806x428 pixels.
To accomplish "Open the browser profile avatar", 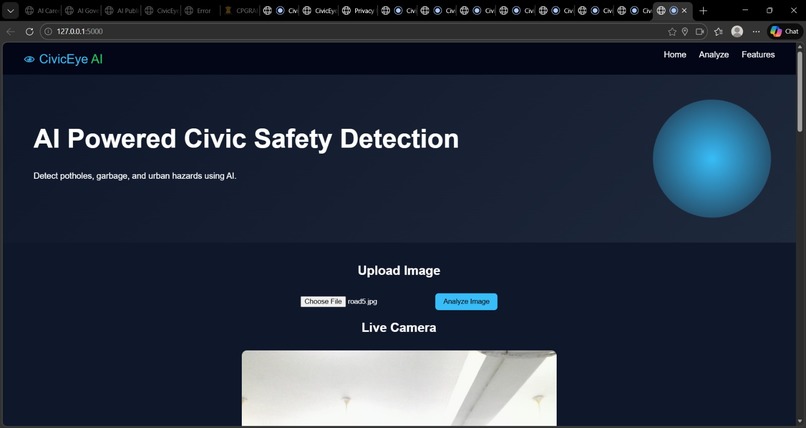I will click(x=737, y=31).
